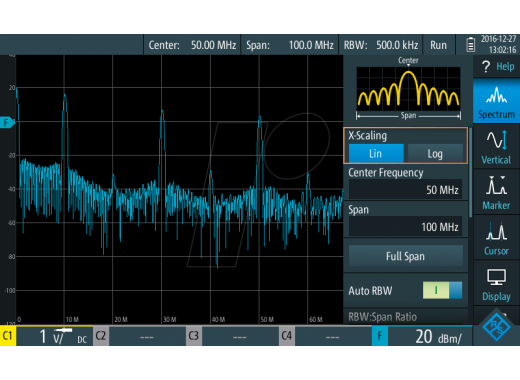
Task: Select the Spectrum menu icon
Action: [497, 101]
